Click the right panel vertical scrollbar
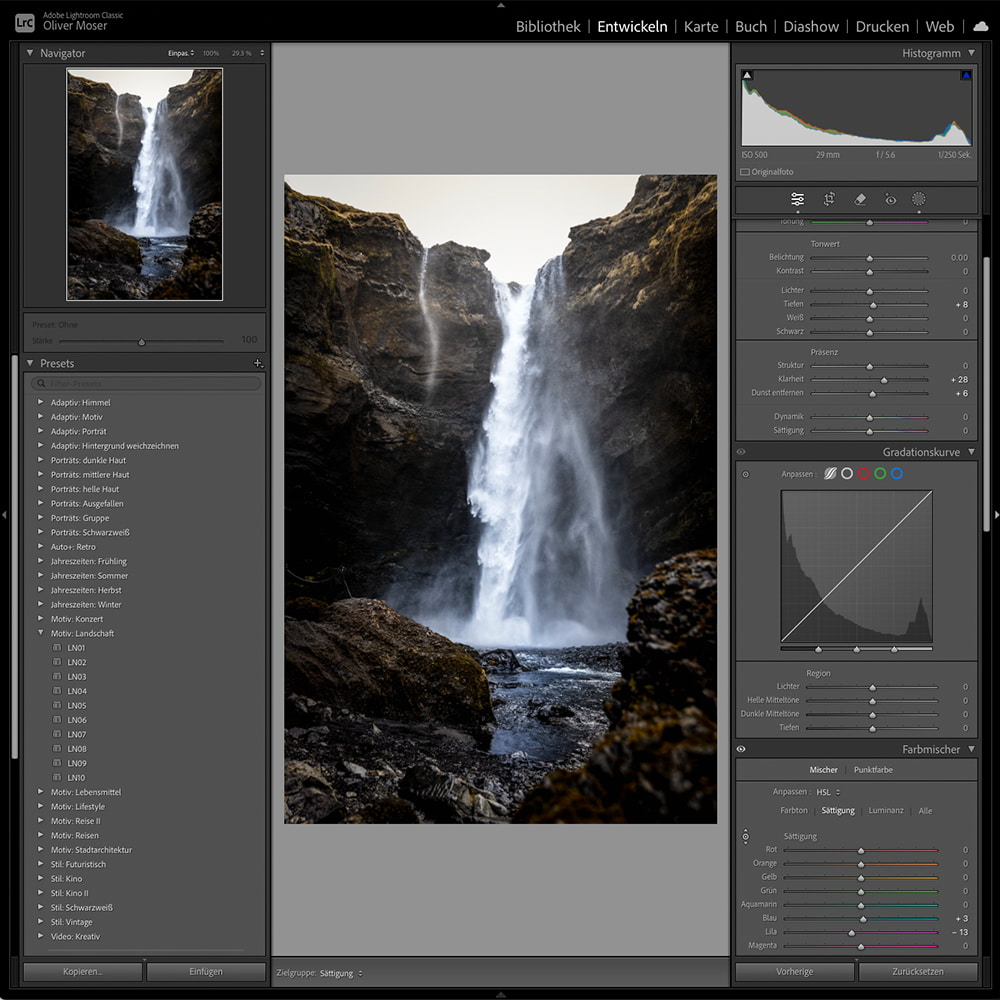 tap(987, 393)
